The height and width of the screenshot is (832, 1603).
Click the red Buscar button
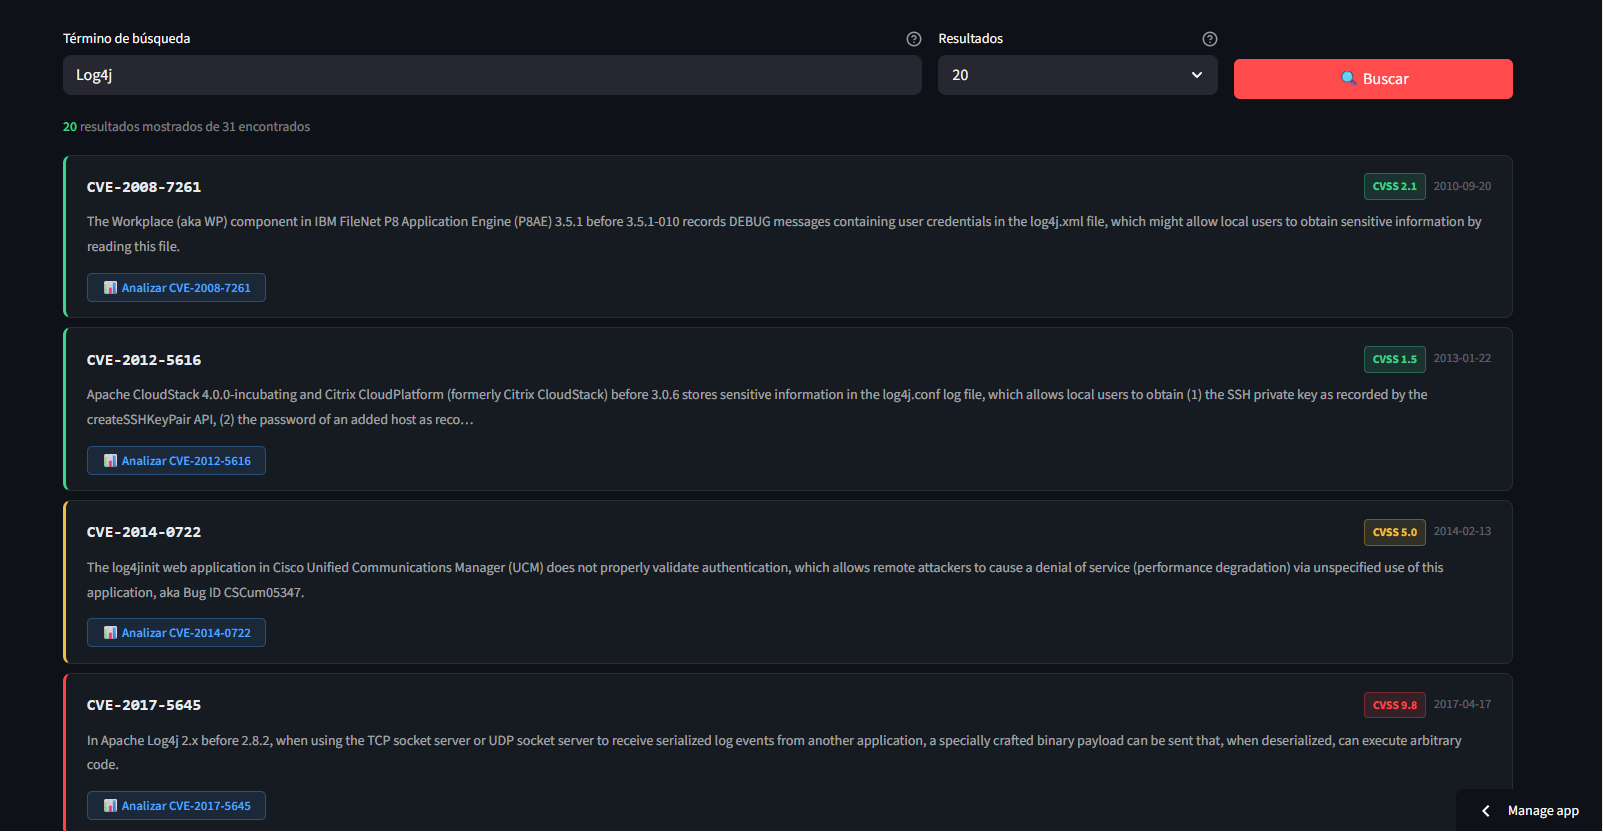tap(1372, 79)
